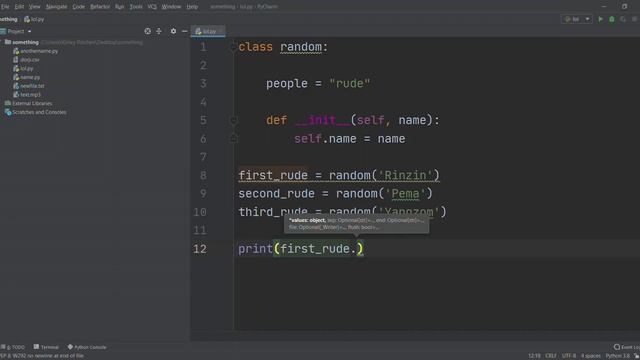Expand Scratches and Consoles node
Viewport: 640px width, 360px height.
[36, 112]
